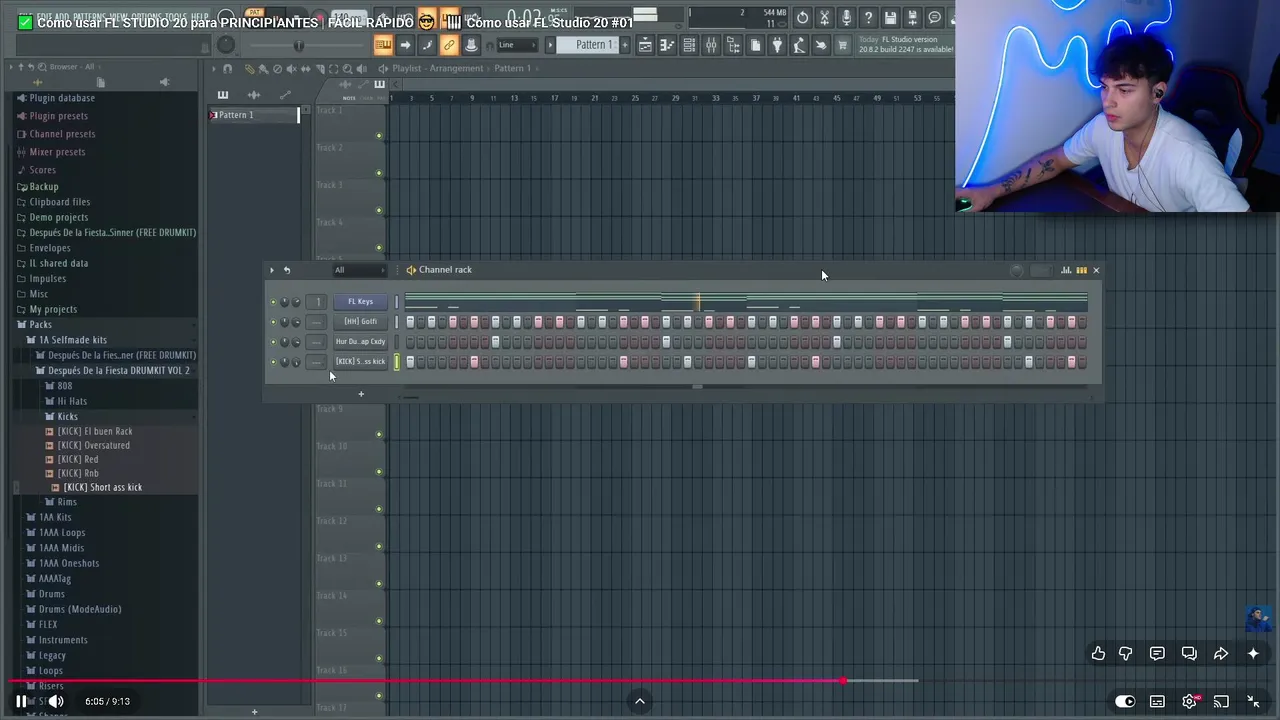Add new pattern with plus button

626,45
